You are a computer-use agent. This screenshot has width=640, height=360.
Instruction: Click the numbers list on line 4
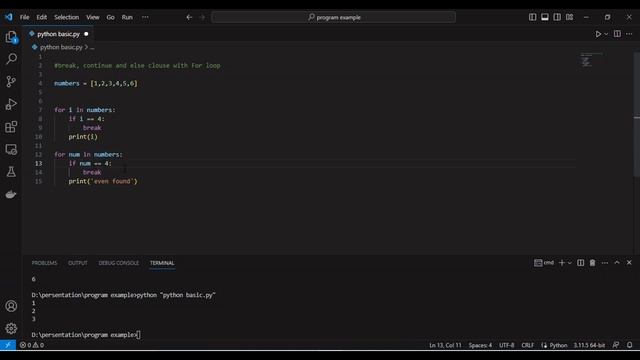pos(114,83)
